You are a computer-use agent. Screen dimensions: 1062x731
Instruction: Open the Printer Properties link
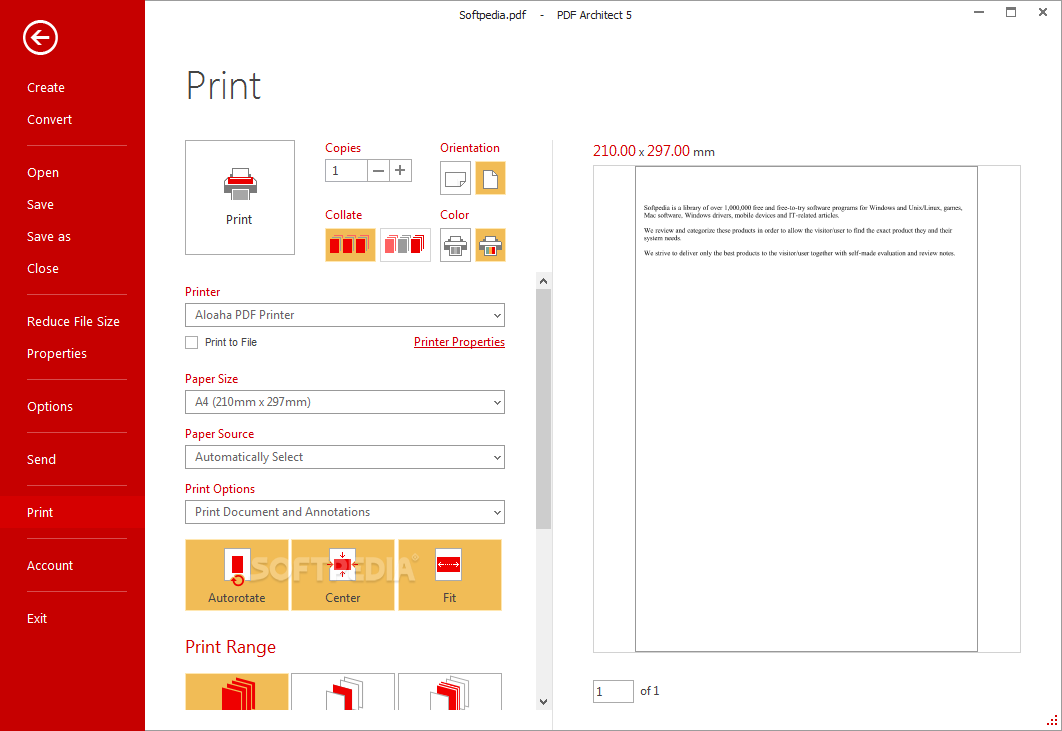click(459, 342)
